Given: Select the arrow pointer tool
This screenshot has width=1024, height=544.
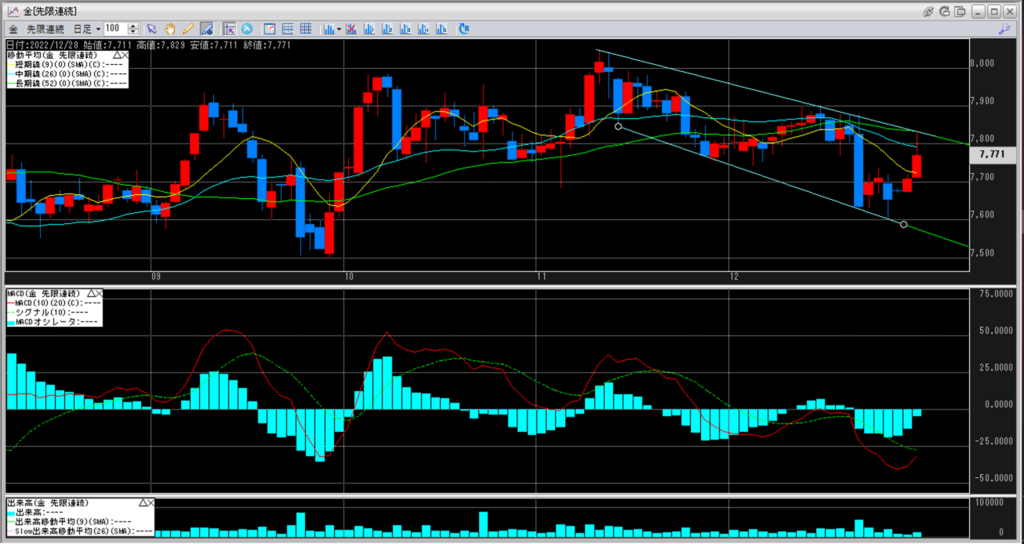Looking at the screenshot, I should coord(152,29).
